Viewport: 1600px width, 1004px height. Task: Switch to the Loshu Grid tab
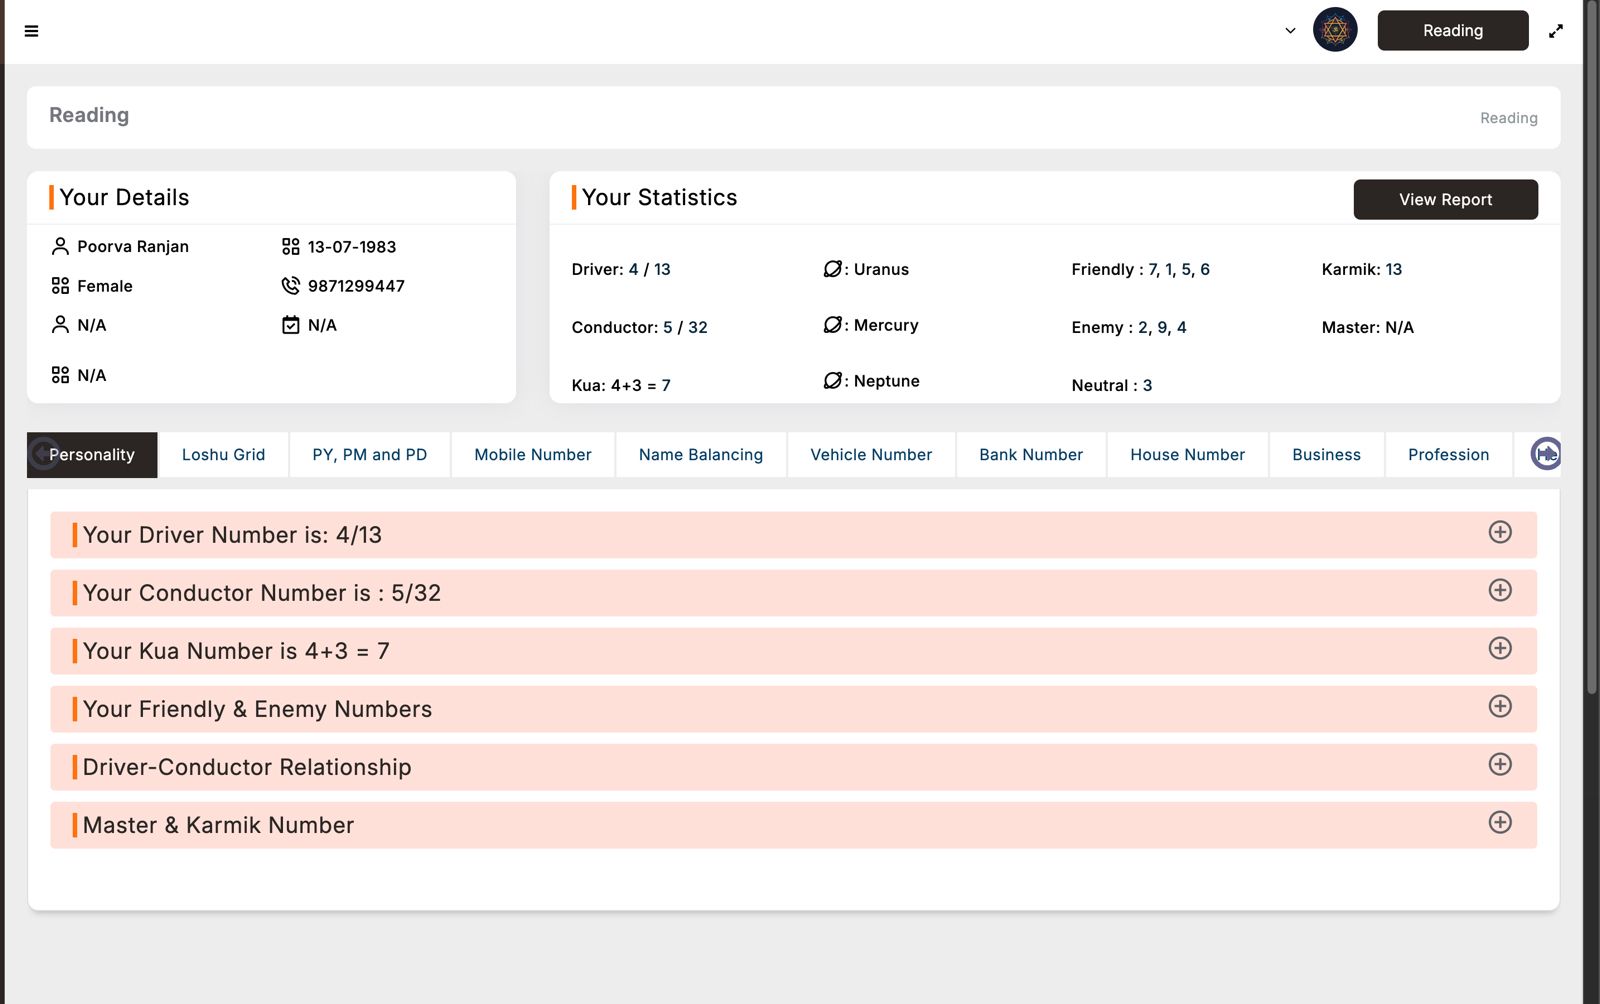click(223, 455)
